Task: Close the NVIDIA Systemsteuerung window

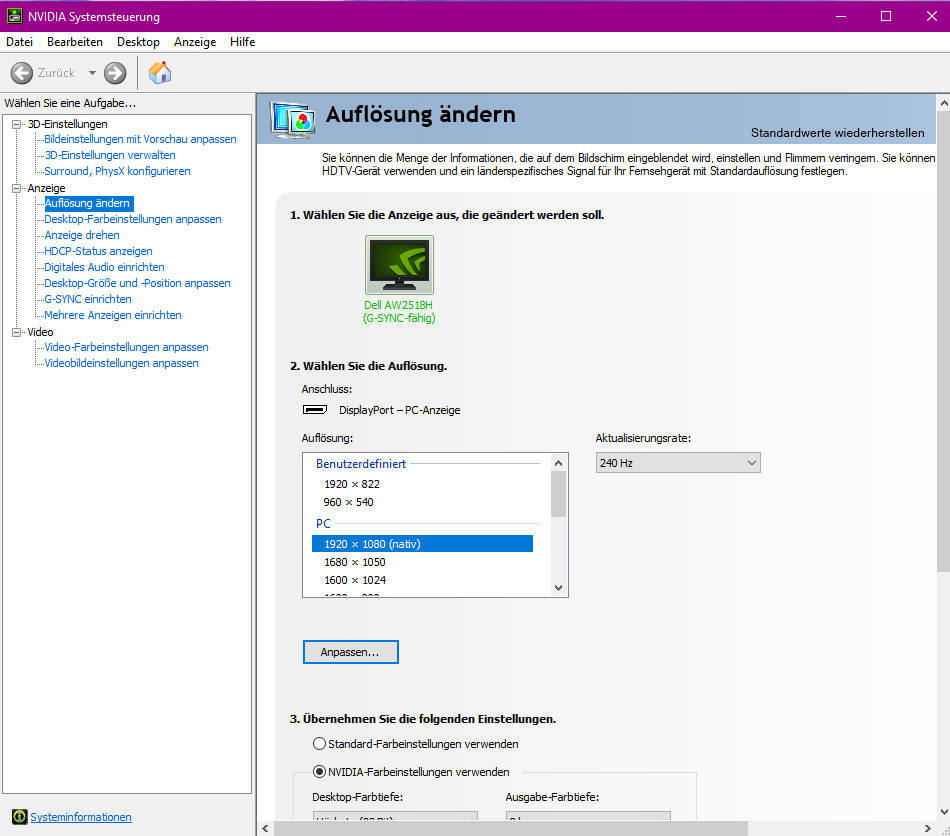Action: point(932,16)
